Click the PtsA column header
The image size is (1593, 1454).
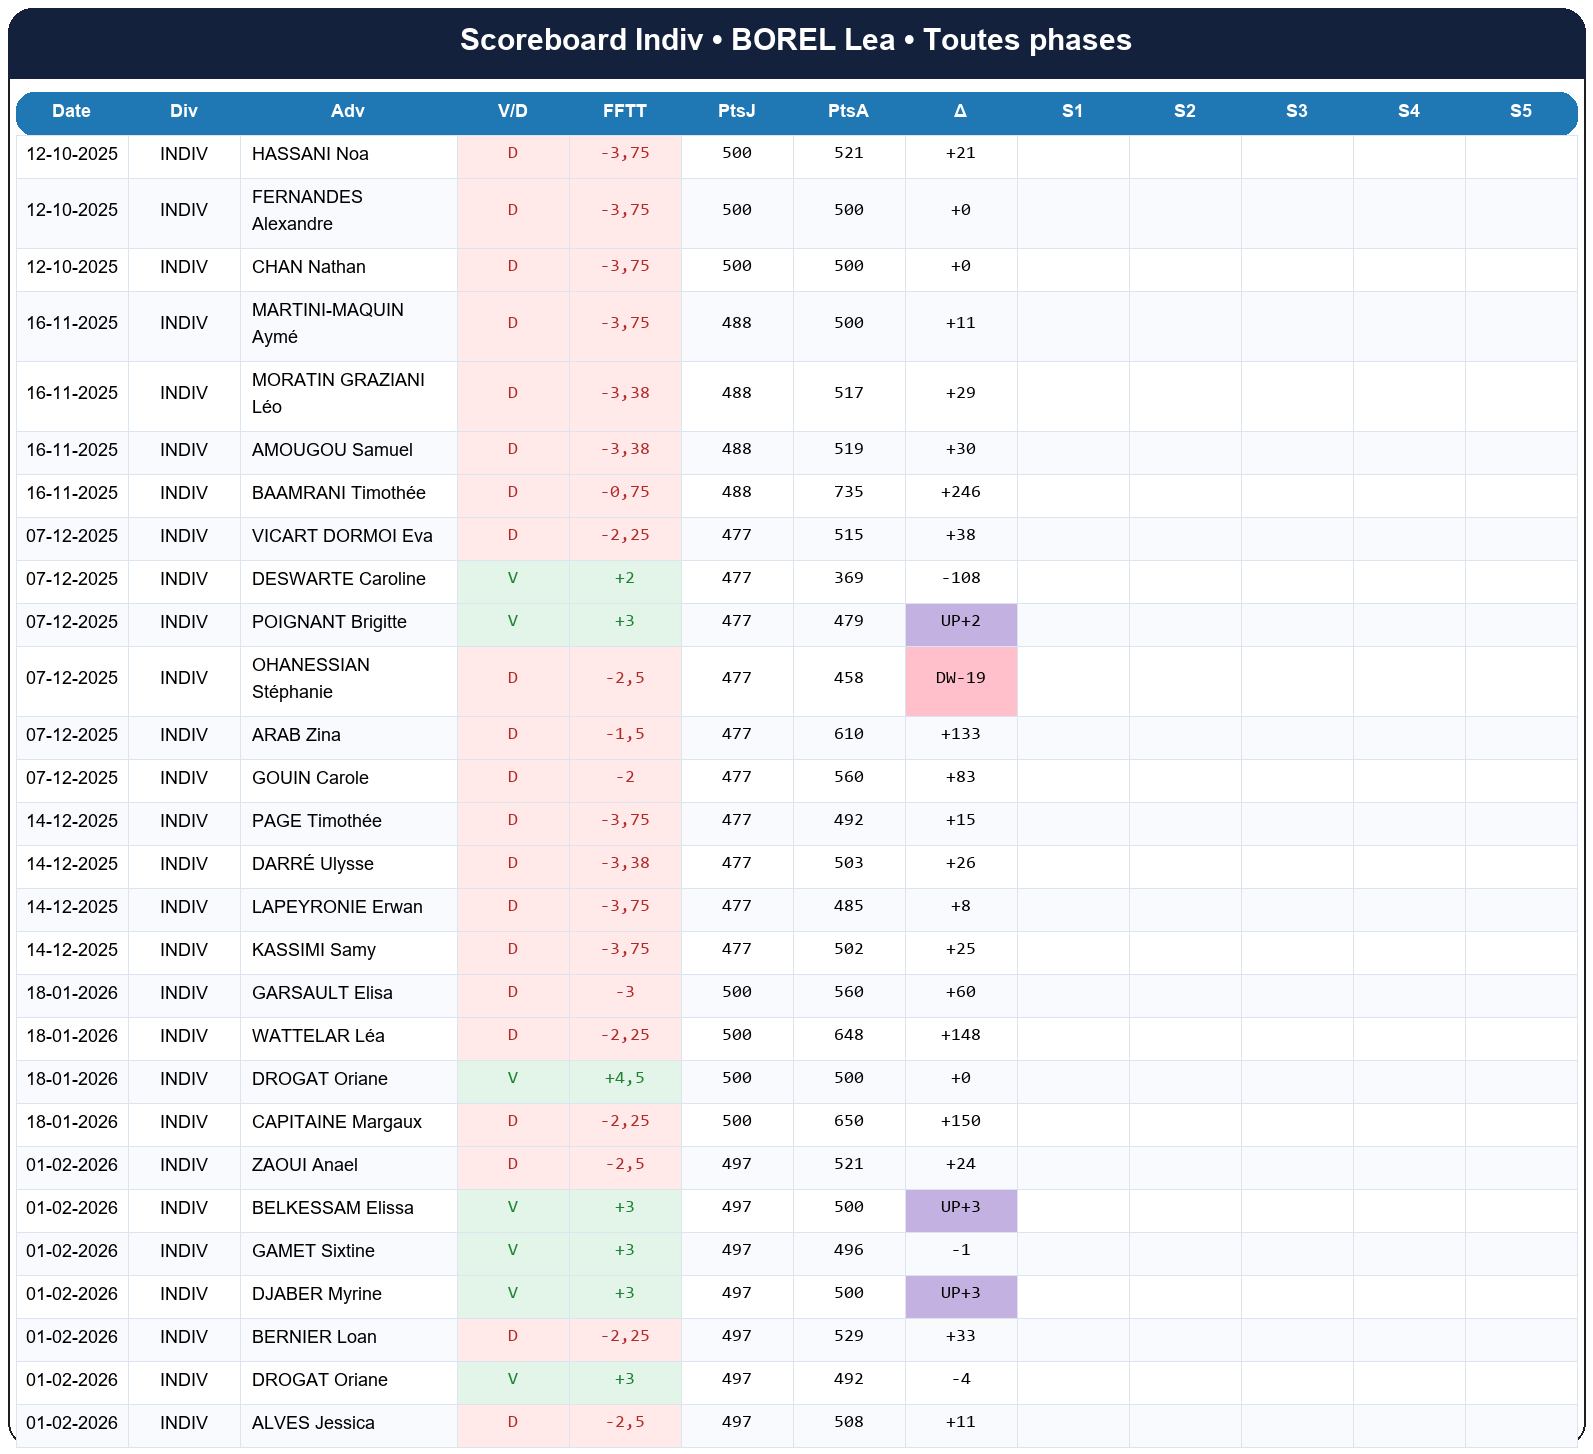click(848, 111)
